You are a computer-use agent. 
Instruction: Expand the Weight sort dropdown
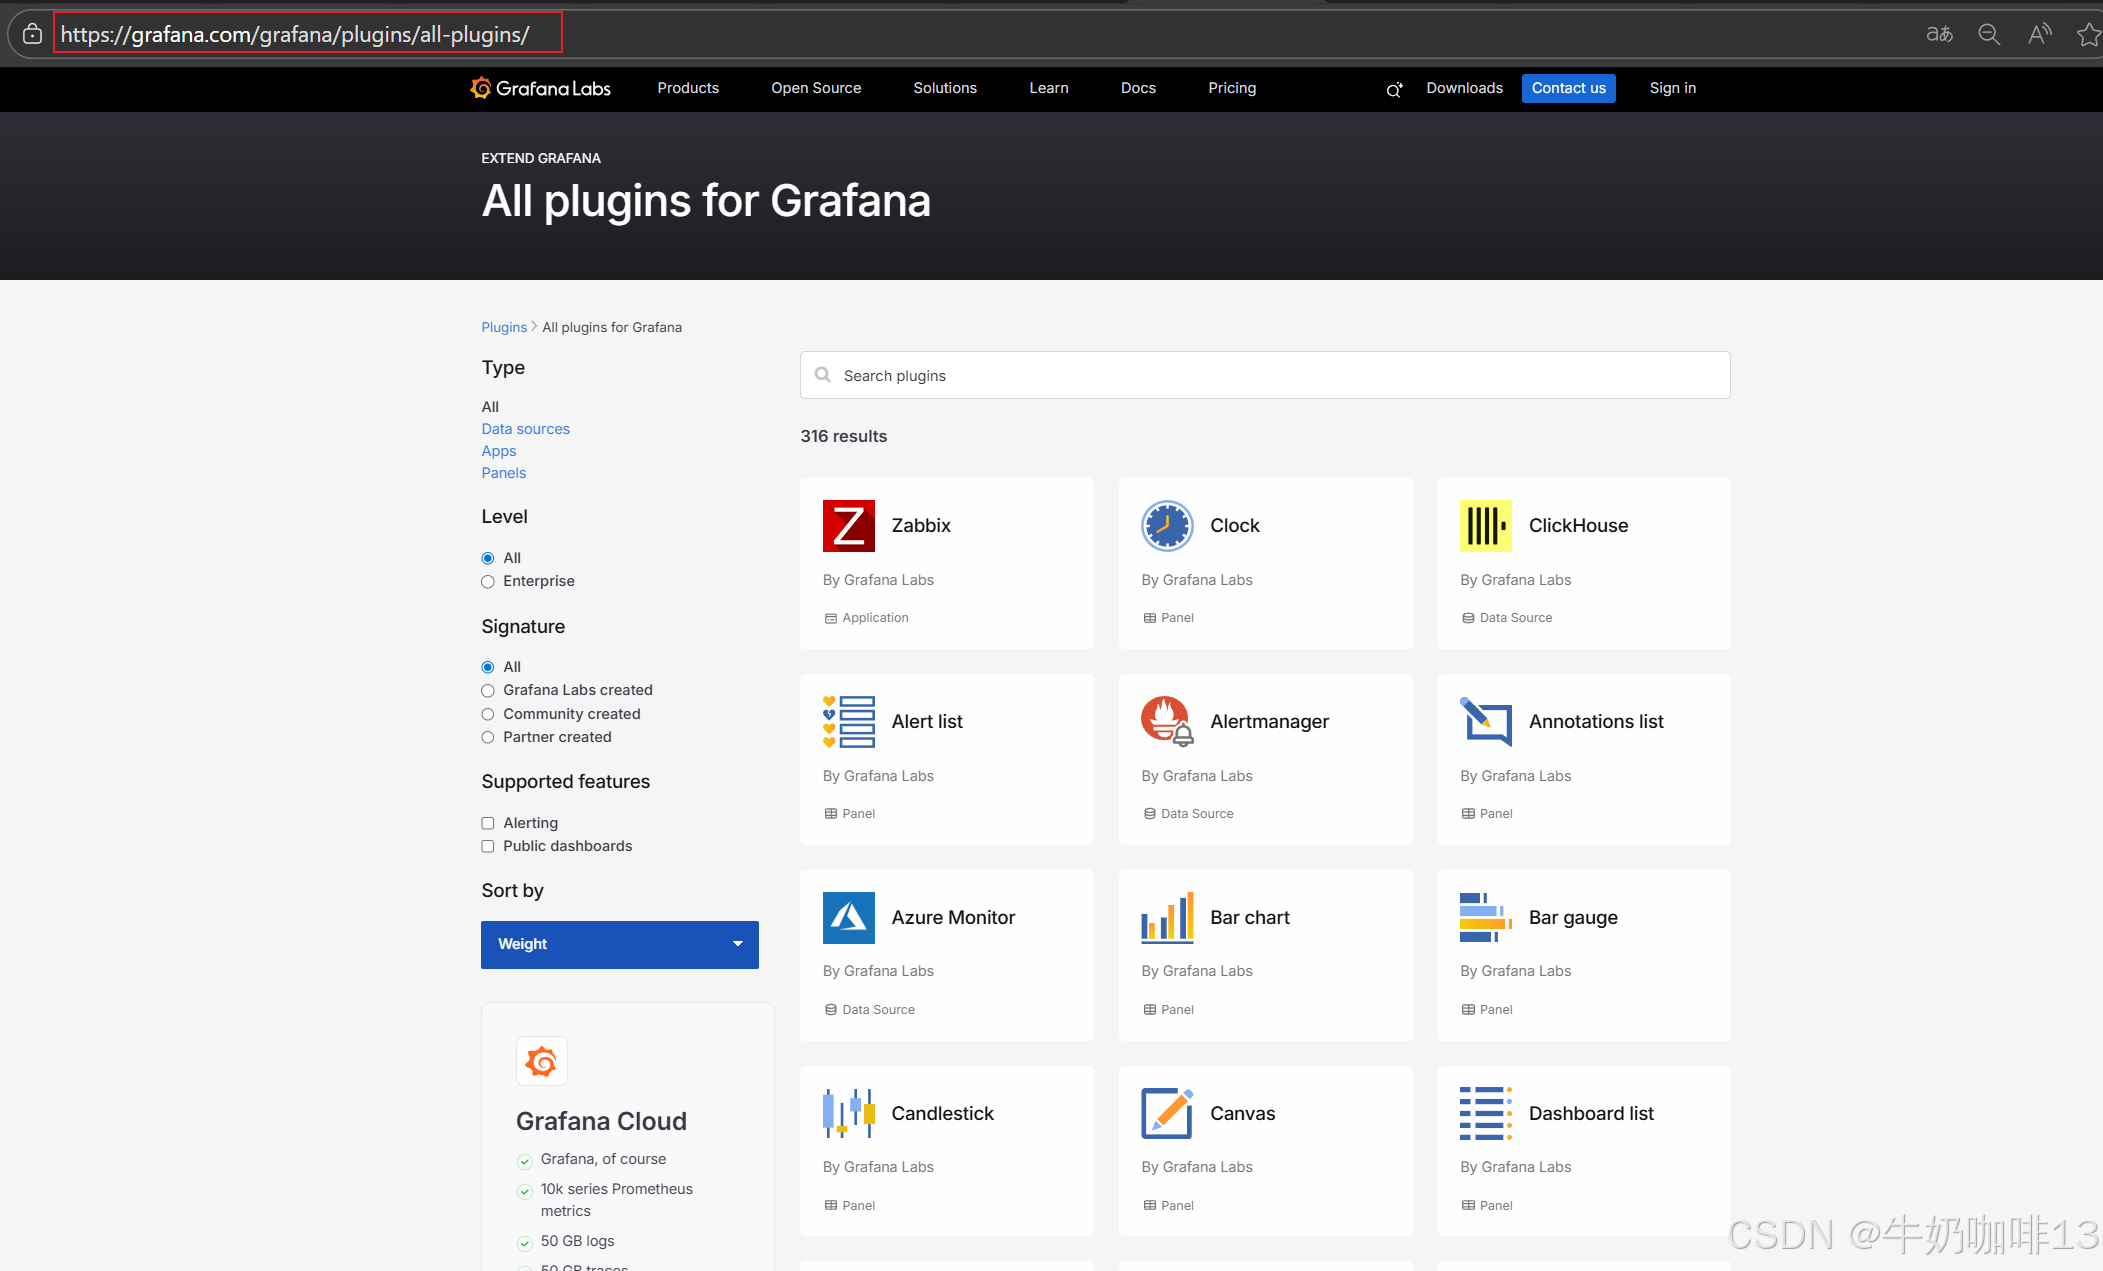pos(619,944)
